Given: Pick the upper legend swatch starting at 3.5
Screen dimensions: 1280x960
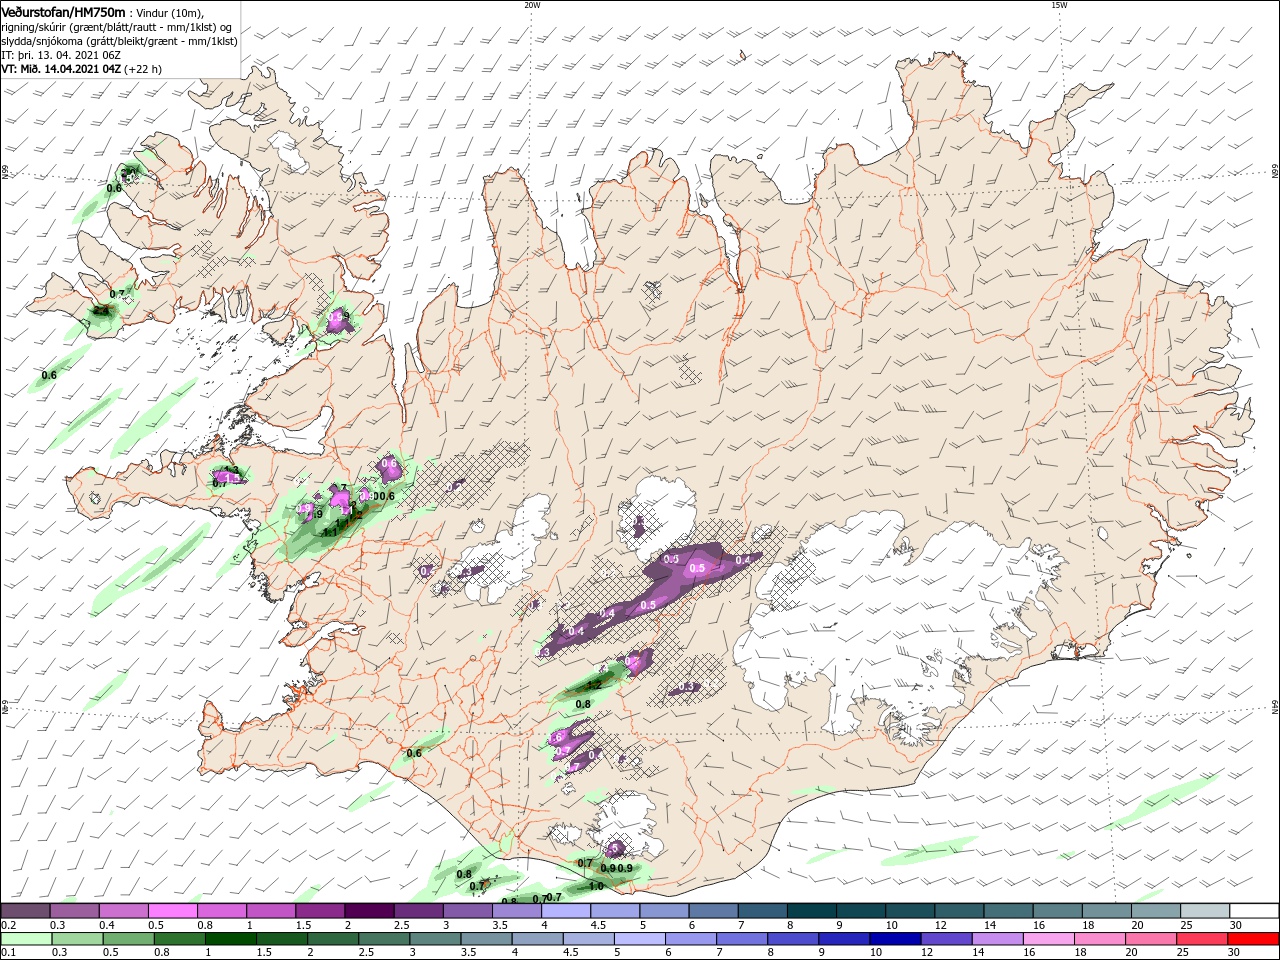Looking at the screenshot, I should 516,911.
